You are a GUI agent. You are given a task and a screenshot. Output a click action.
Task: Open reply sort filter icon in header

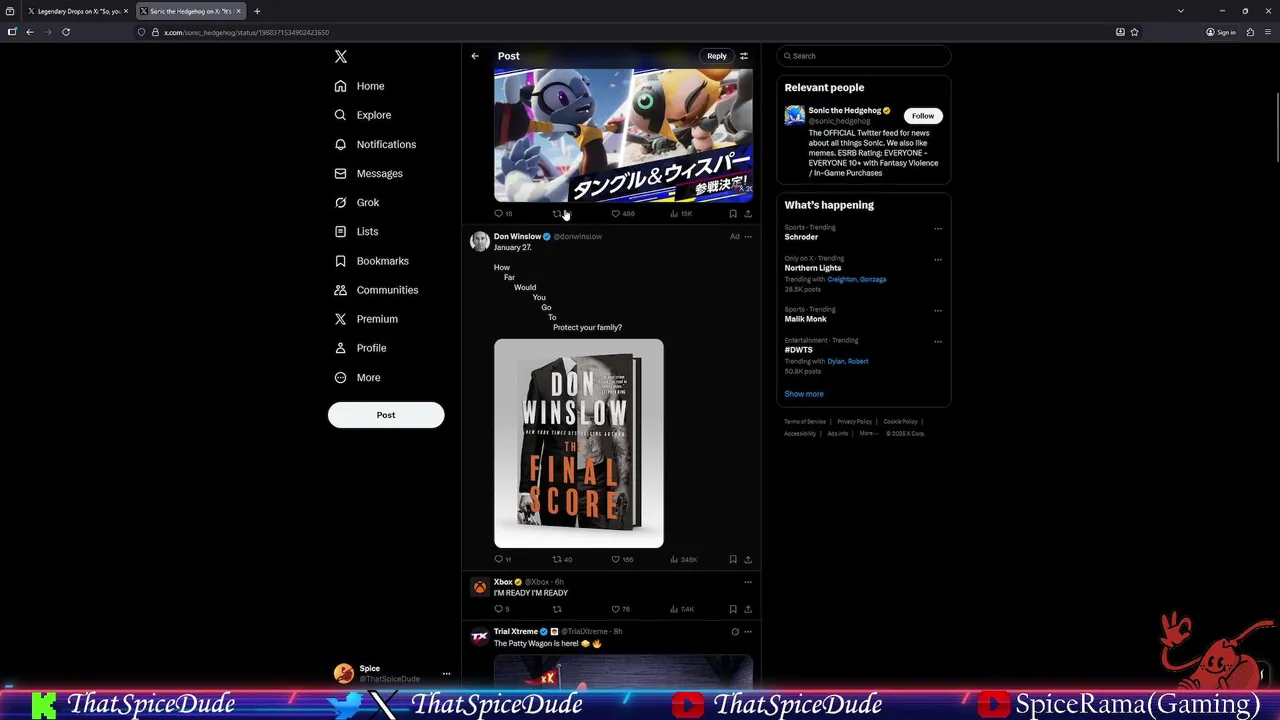coord(744,56)
